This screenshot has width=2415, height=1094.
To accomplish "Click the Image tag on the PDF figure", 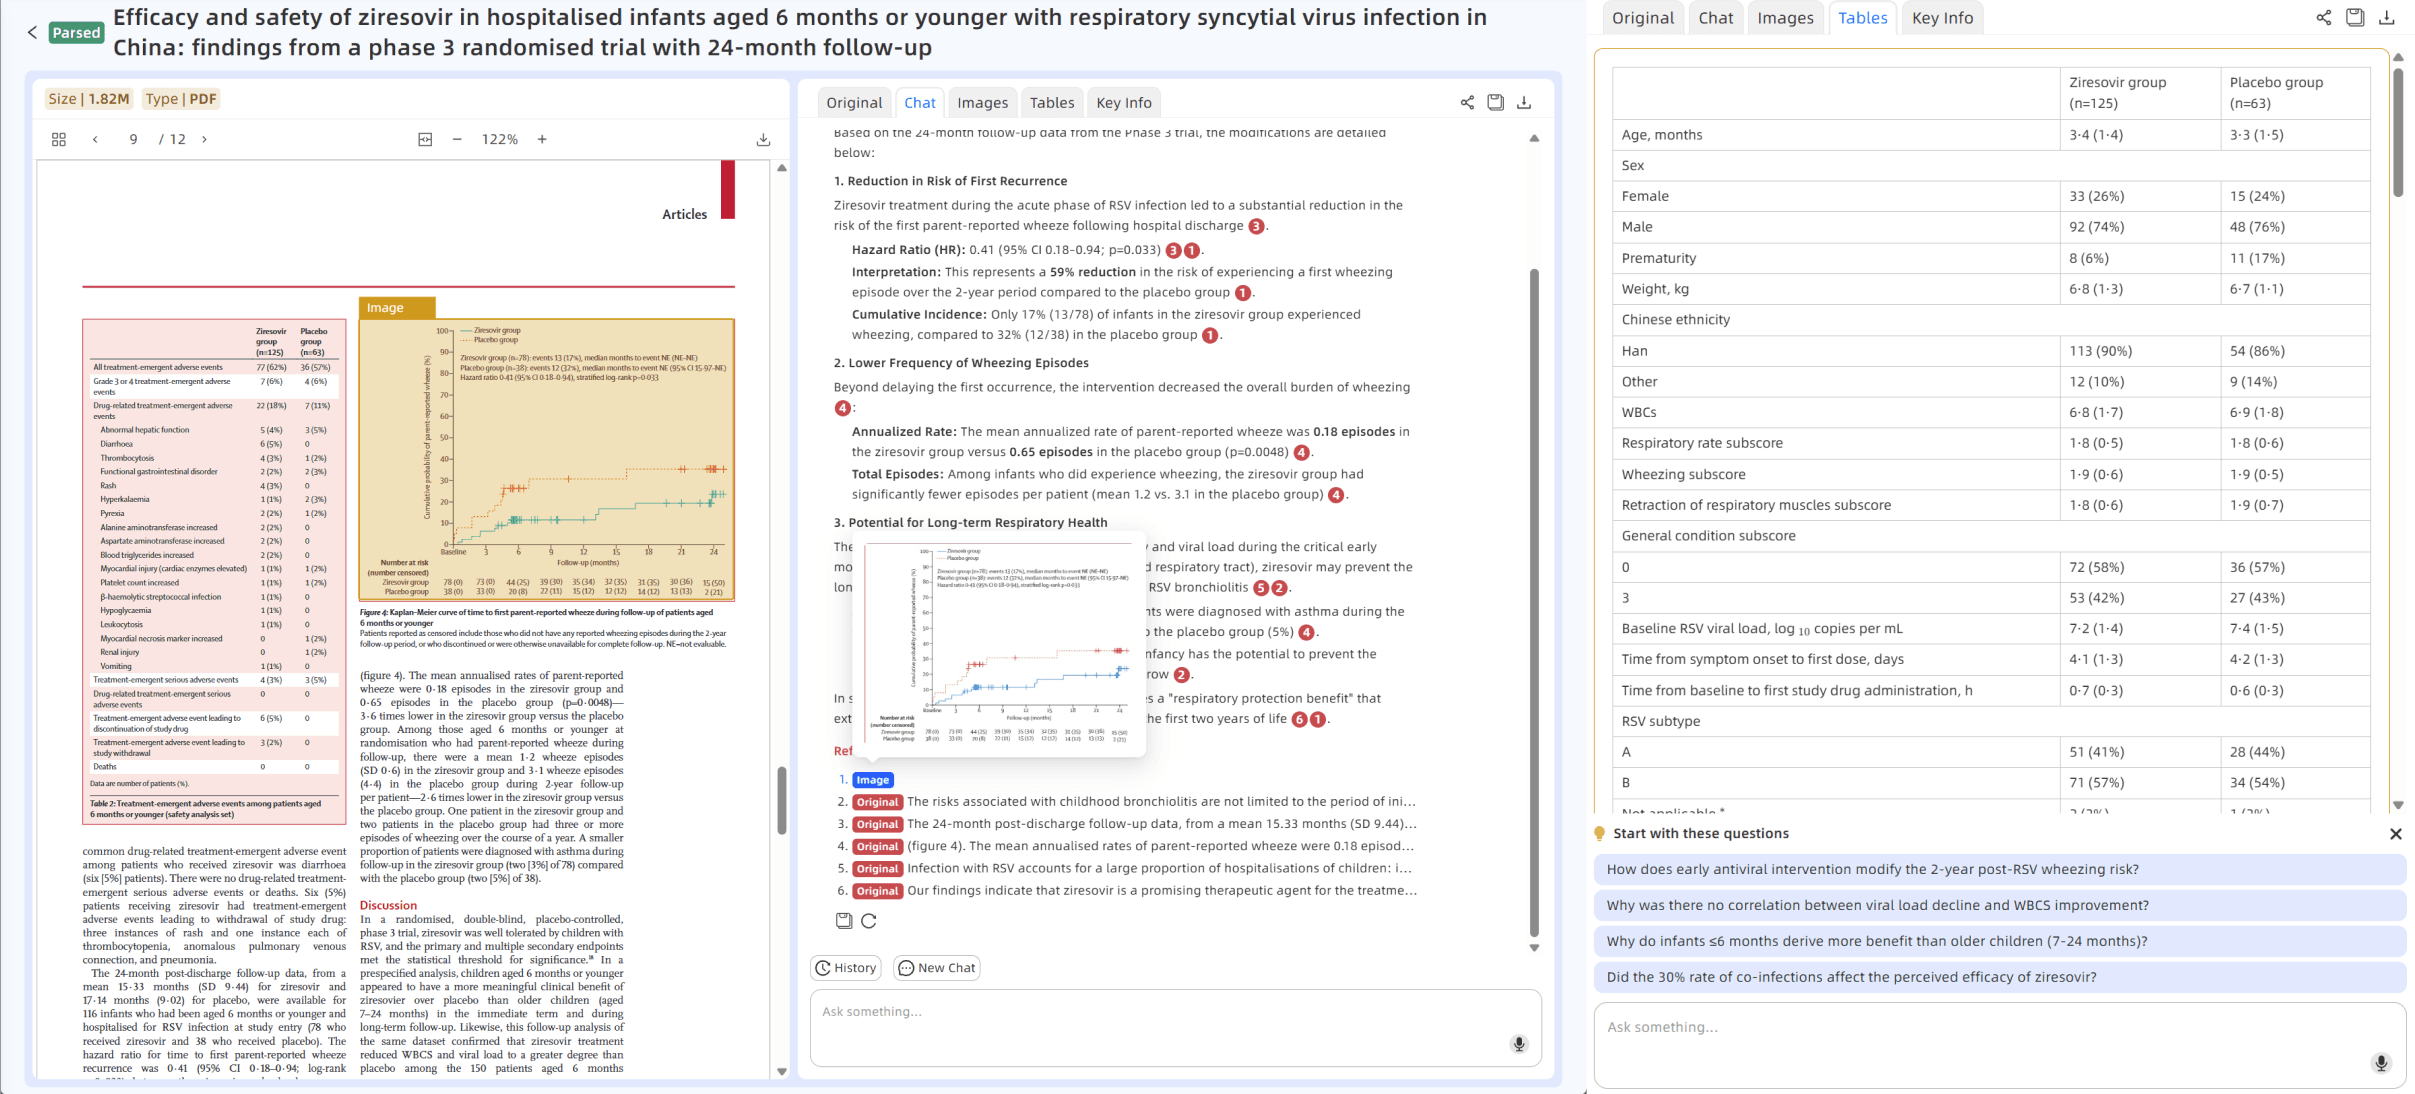I will (396, 308).
